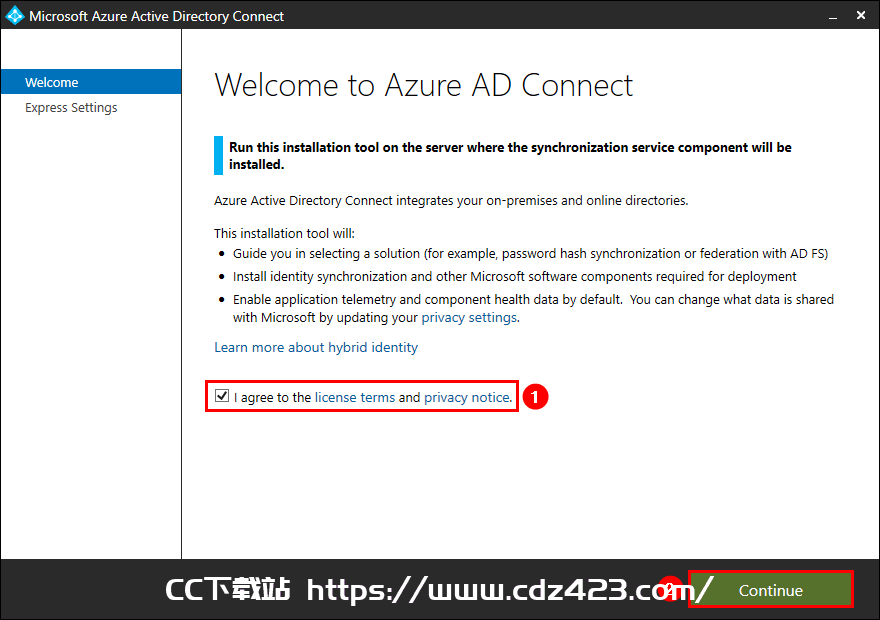Screen dimensions: 880x620
Task: Close the Azure AD Connect installer
Action: pos(861,16)
